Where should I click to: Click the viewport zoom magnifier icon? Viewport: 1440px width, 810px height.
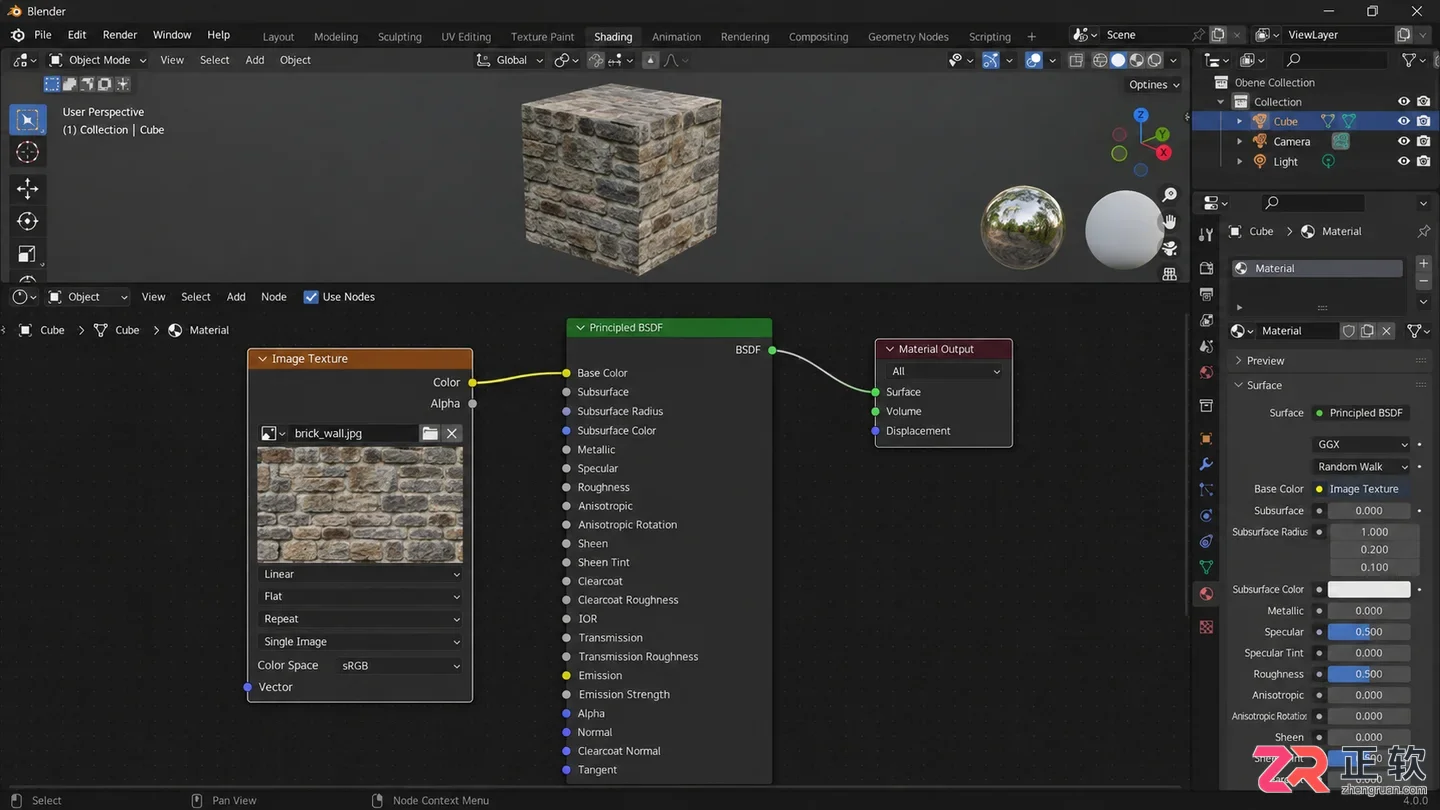point(1169,195)
